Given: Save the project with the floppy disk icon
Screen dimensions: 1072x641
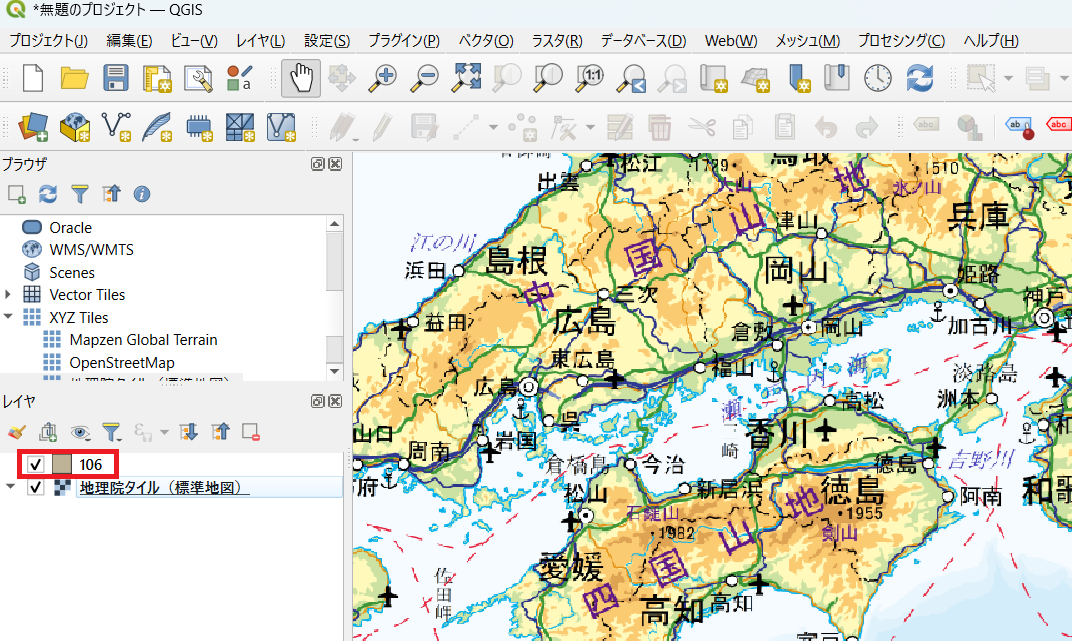Looking at the screenshot, I should tap(116, 78).
